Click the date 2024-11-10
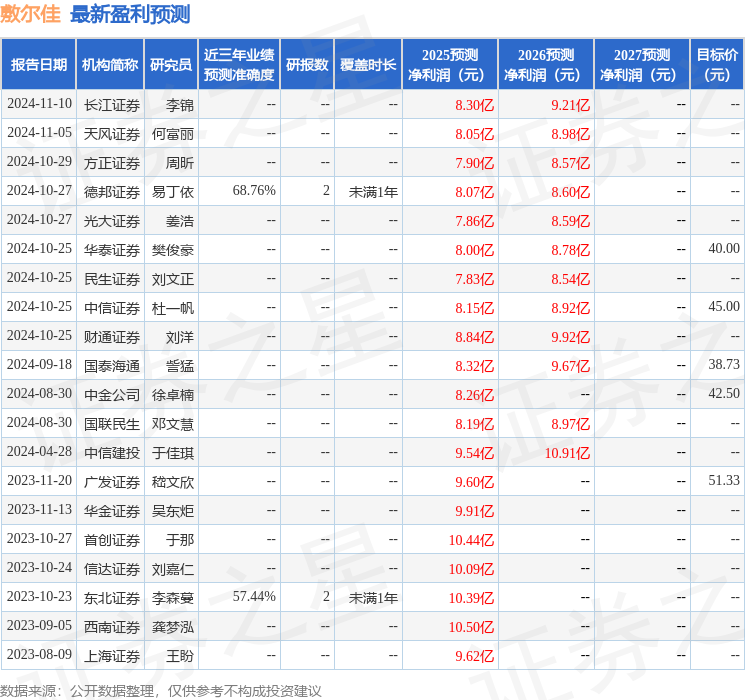Image resolution: width=745 pixels, height=700 pixels. tap(39, 104)
